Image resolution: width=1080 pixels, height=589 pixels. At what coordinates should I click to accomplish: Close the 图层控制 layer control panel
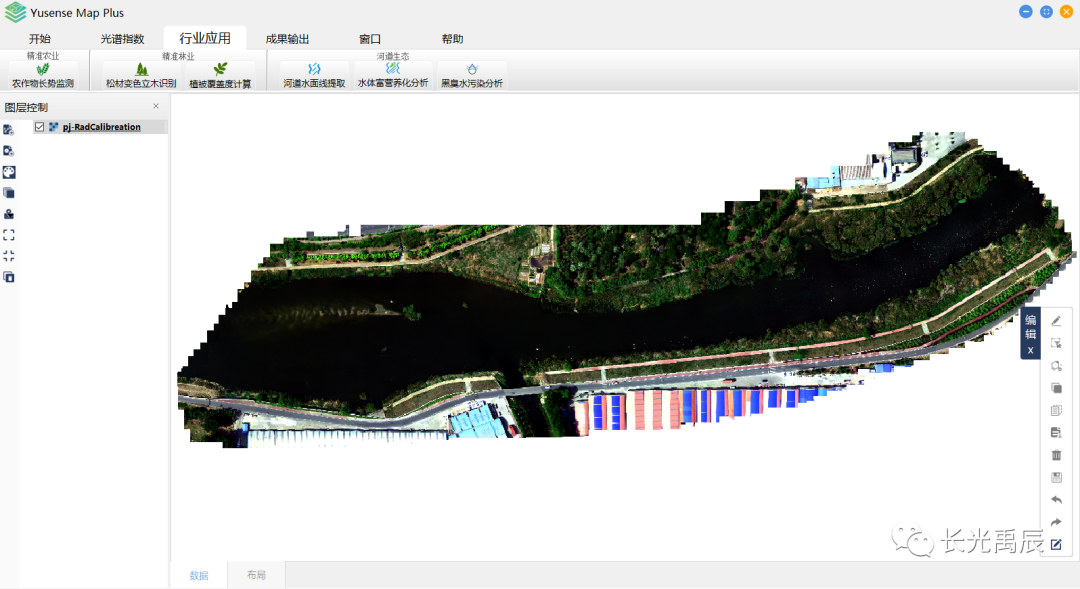[x=156, y=106]
